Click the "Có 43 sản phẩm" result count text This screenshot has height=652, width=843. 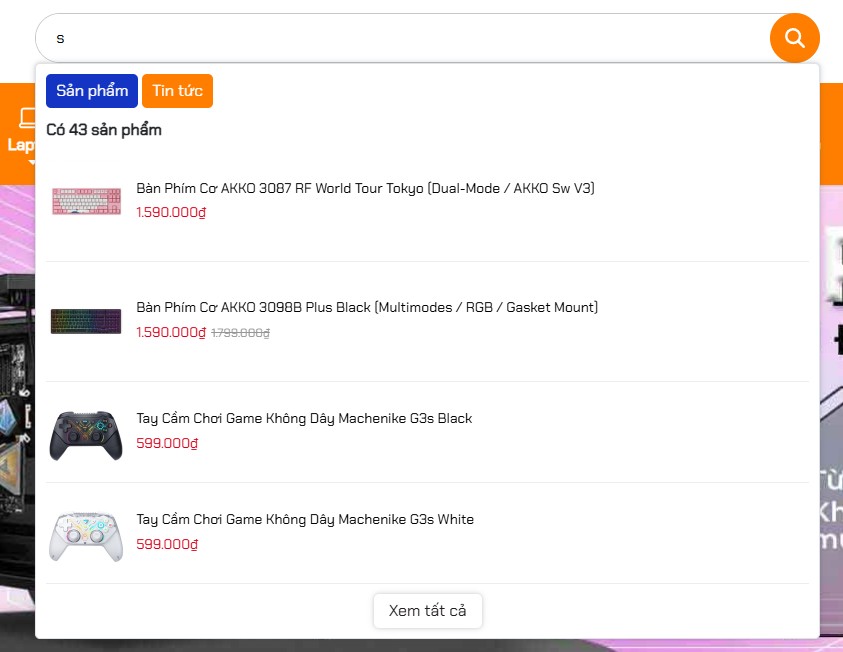(104, 130)
